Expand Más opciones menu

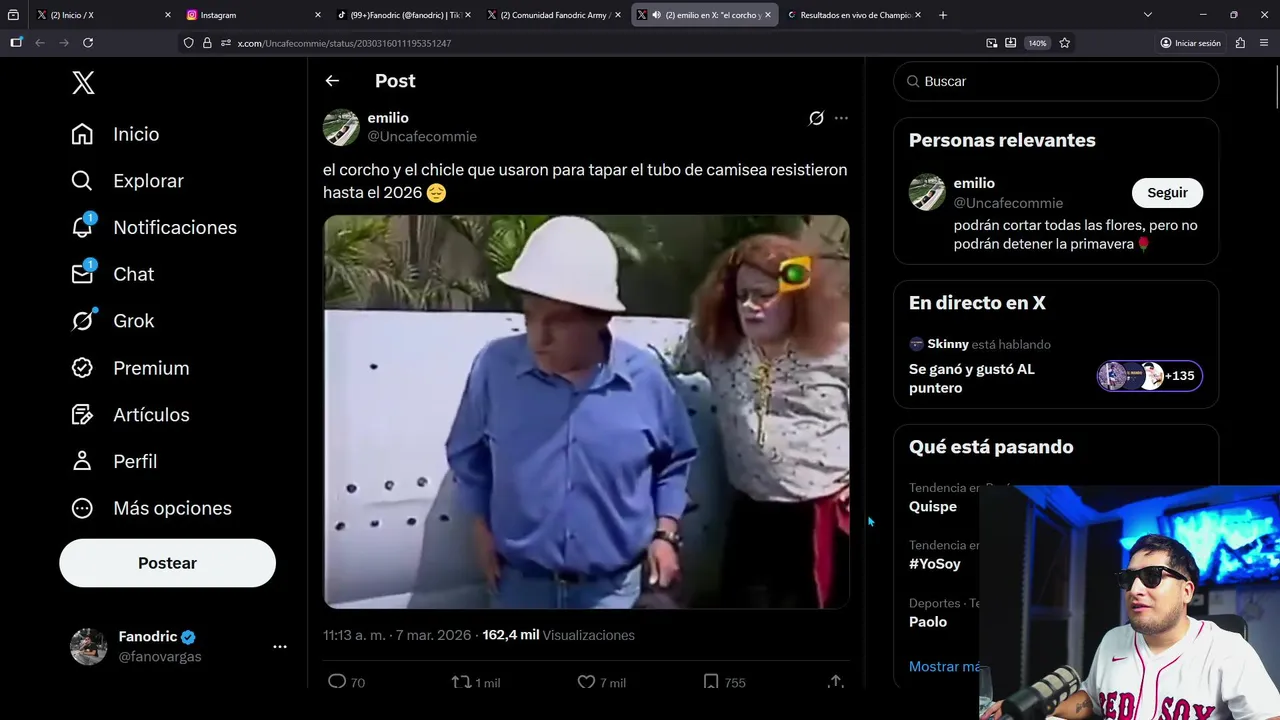click(151, 508)
